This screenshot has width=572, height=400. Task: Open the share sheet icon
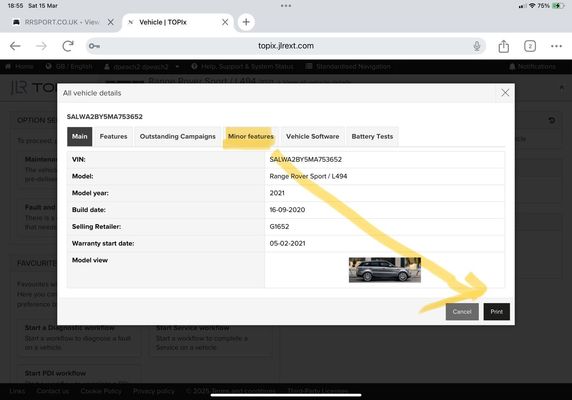(503, 46)
